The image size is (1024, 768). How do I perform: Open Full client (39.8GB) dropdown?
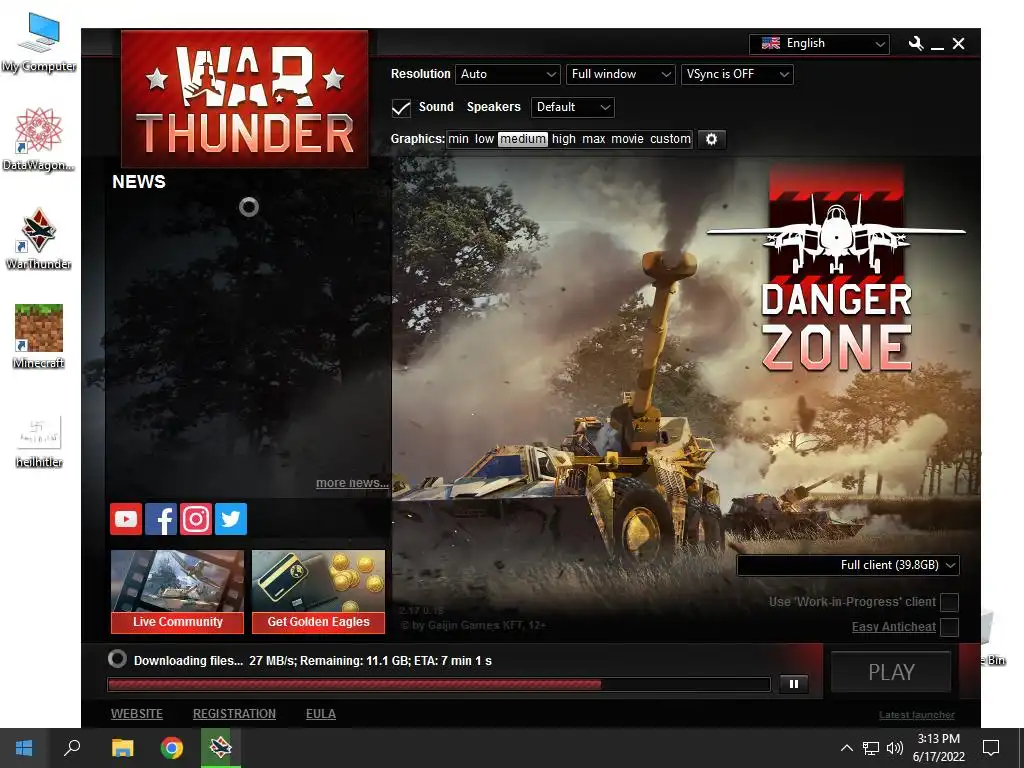tap(848, 565)
